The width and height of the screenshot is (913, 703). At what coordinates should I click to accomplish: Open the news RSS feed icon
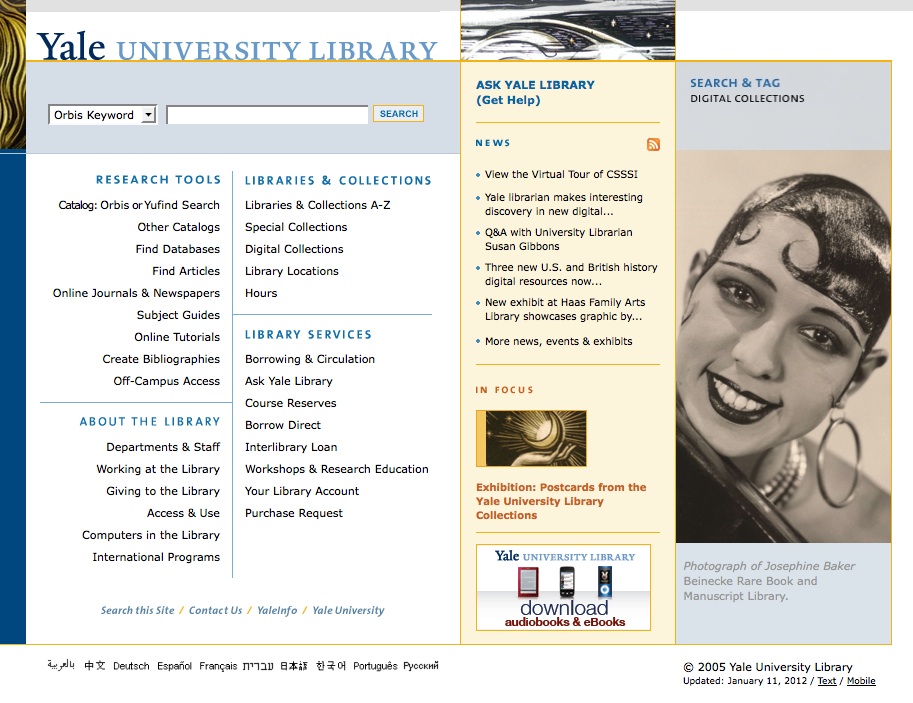[653, 144]
